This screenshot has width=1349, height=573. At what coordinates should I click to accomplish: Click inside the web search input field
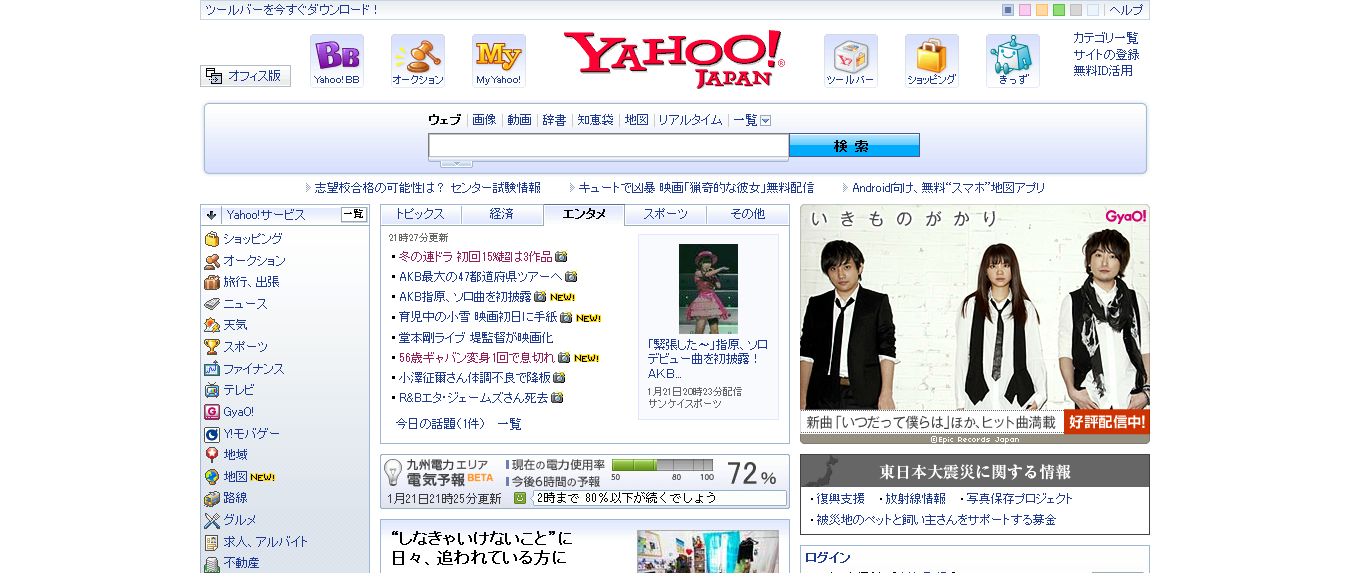click(609, 146)
